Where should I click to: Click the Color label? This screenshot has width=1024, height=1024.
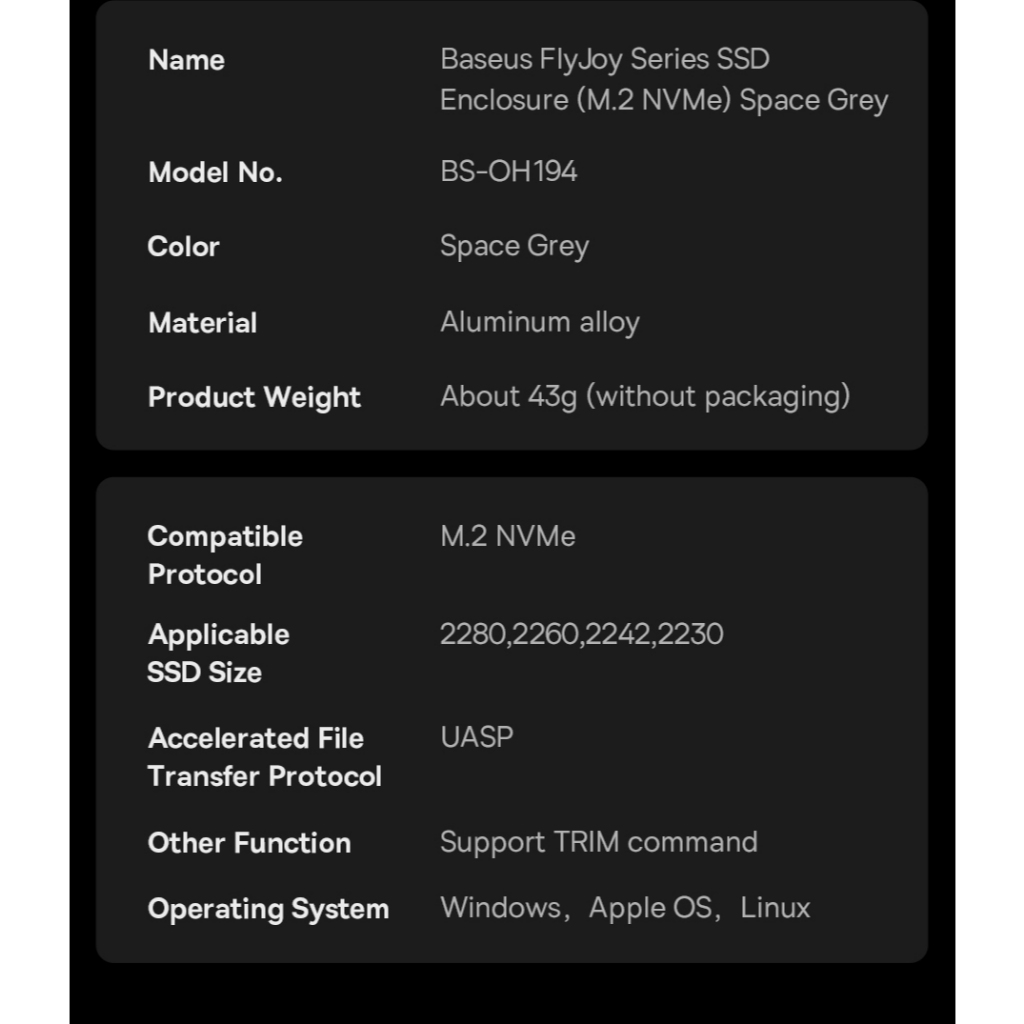184,247
